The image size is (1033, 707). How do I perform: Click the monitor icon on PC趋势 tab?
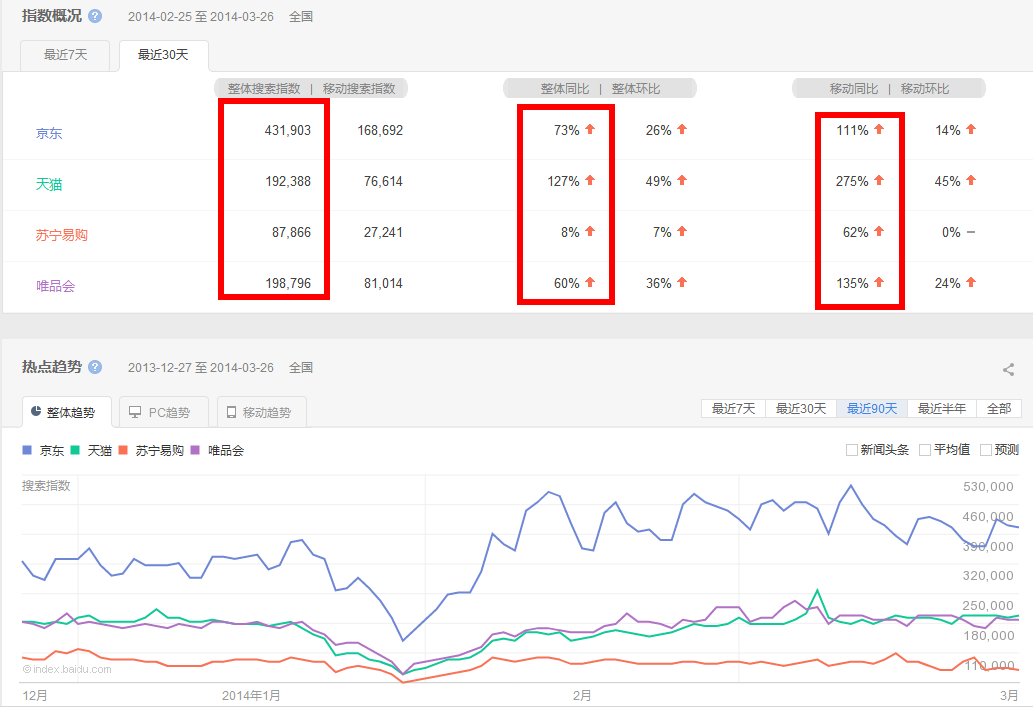click(134, 412)
